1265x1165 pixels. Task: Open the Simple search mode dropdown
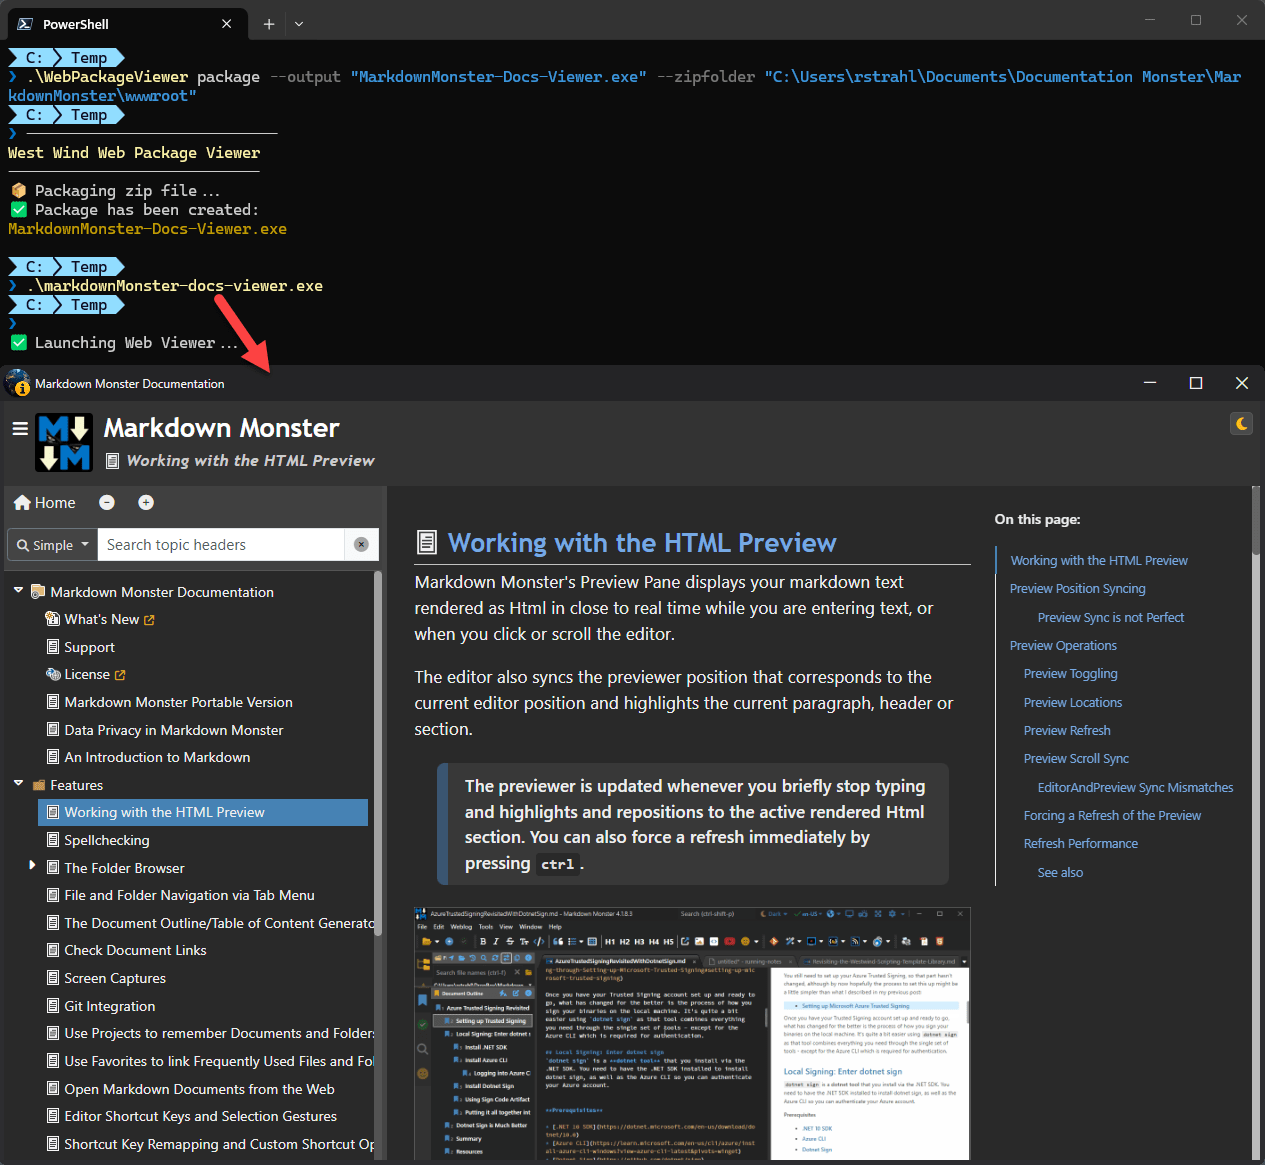(53, 545)
